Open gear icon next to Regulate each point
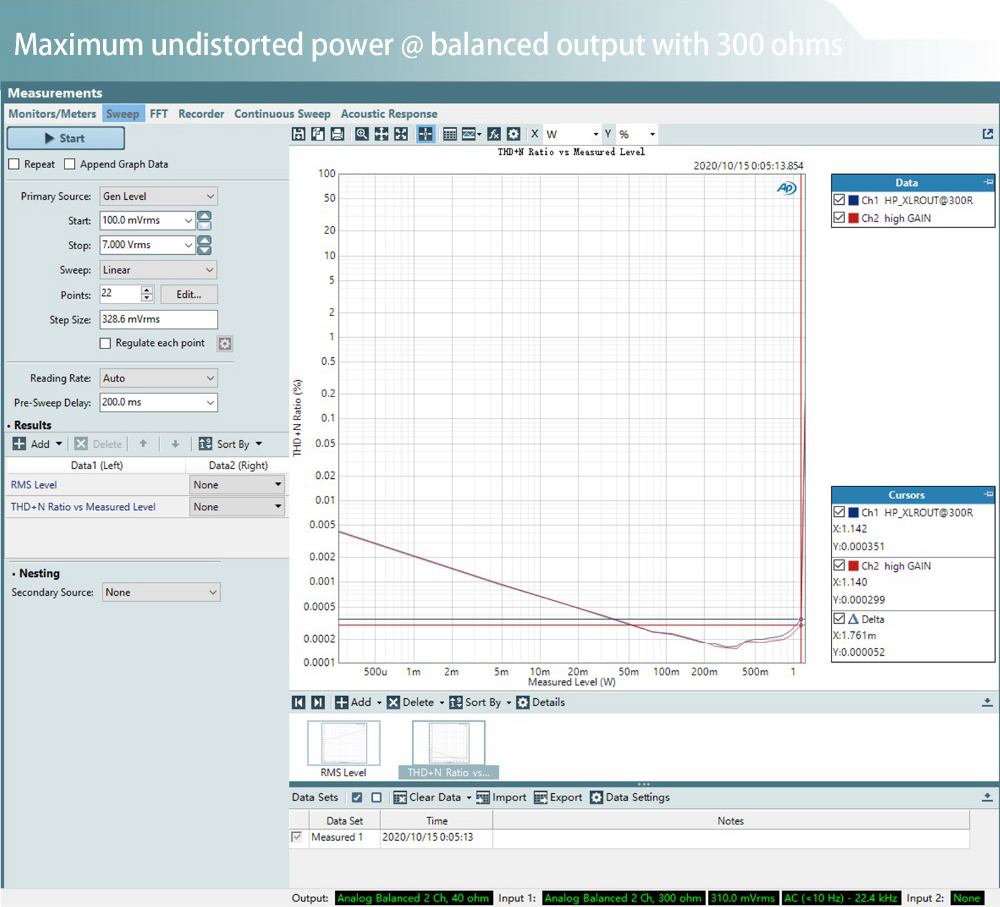 [225, 343]
